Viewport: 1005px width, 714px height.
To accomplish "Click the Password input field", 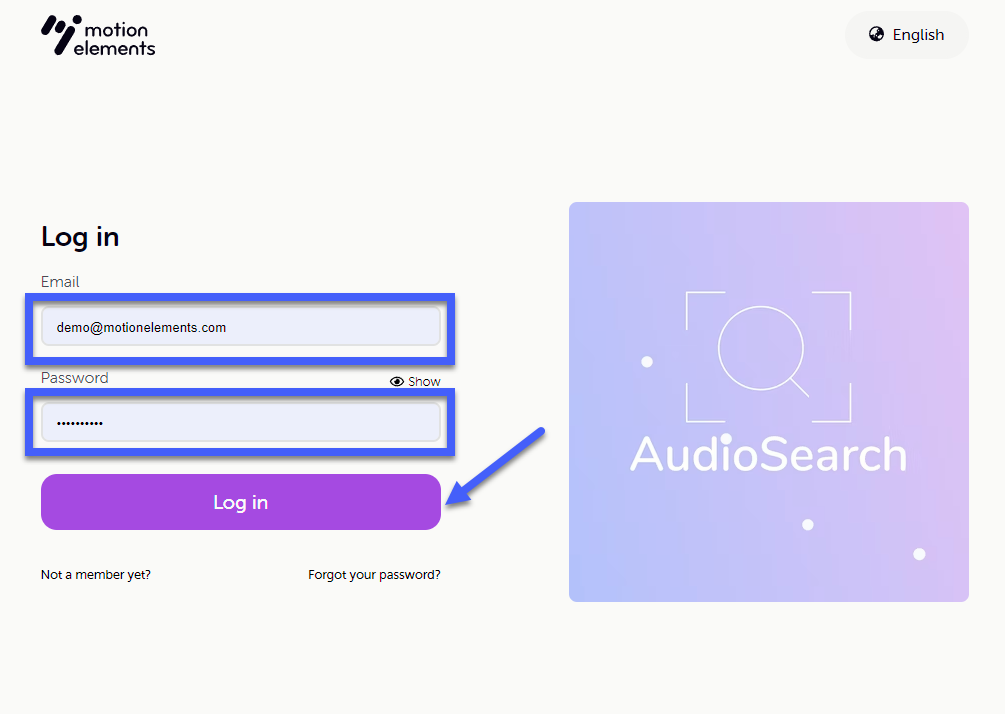I will (x=240, y=422).
